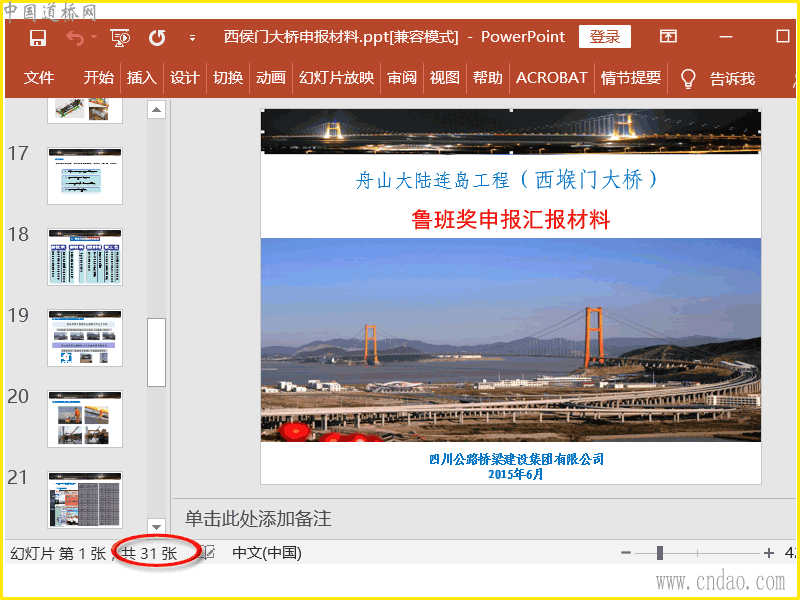Image resolution: width=800 pixels, height=600 pixels.
Task: Click language indicator 中文(中国)
Action: click(x=267, y=553)
